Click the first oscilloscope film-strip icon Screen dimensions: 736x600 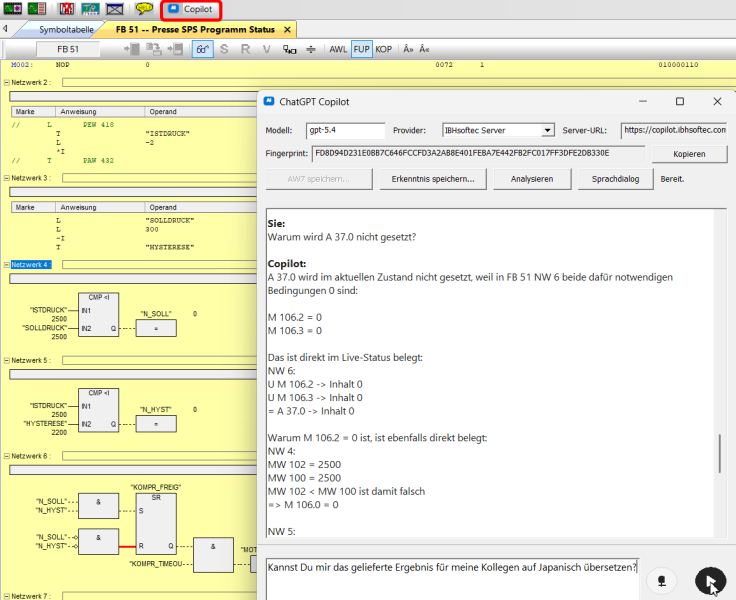pos(13,8)
